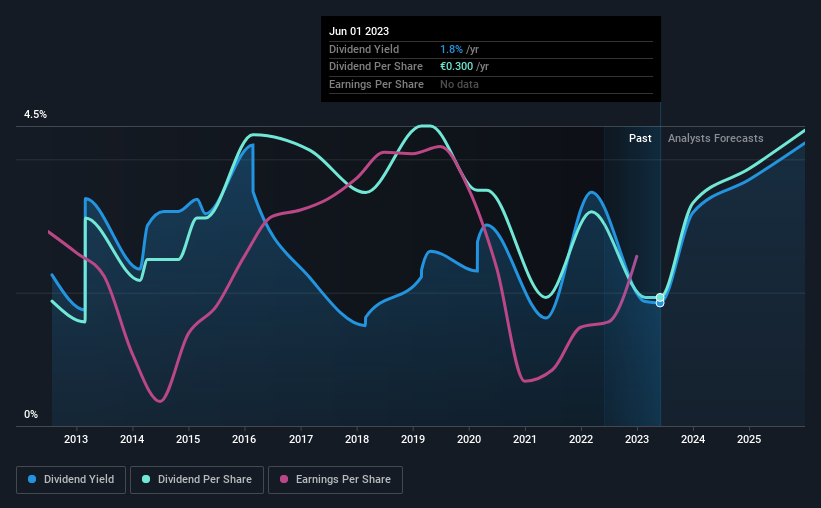821x508 pixels.
Task: Click the 'Past' label on the chart
Action: click(640, 138)
